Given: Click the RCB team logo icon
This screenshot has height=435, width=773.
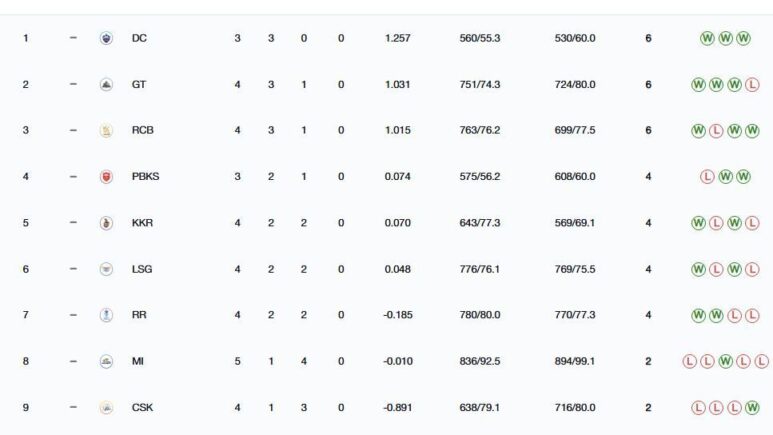Looking at the screenshot, I should coord(106,131).
